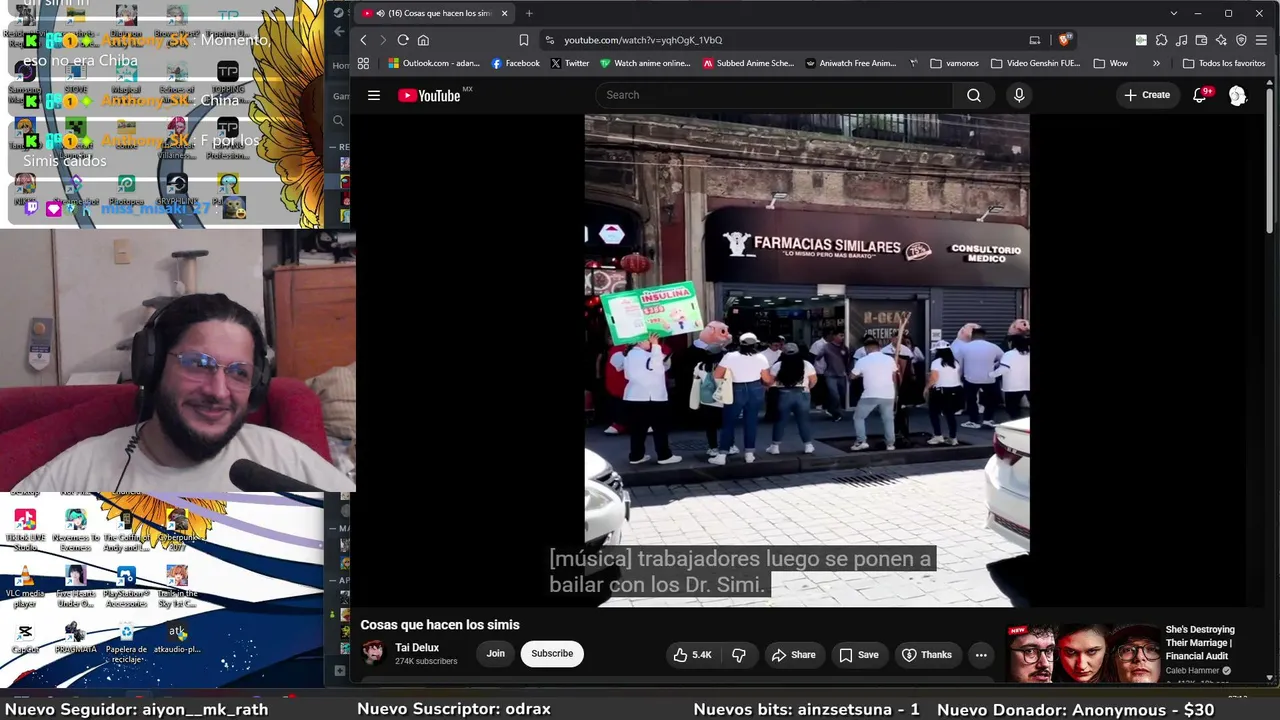Share the video
The height and width of the screenshot is (720, 1280).
click(x=793, y=655)
